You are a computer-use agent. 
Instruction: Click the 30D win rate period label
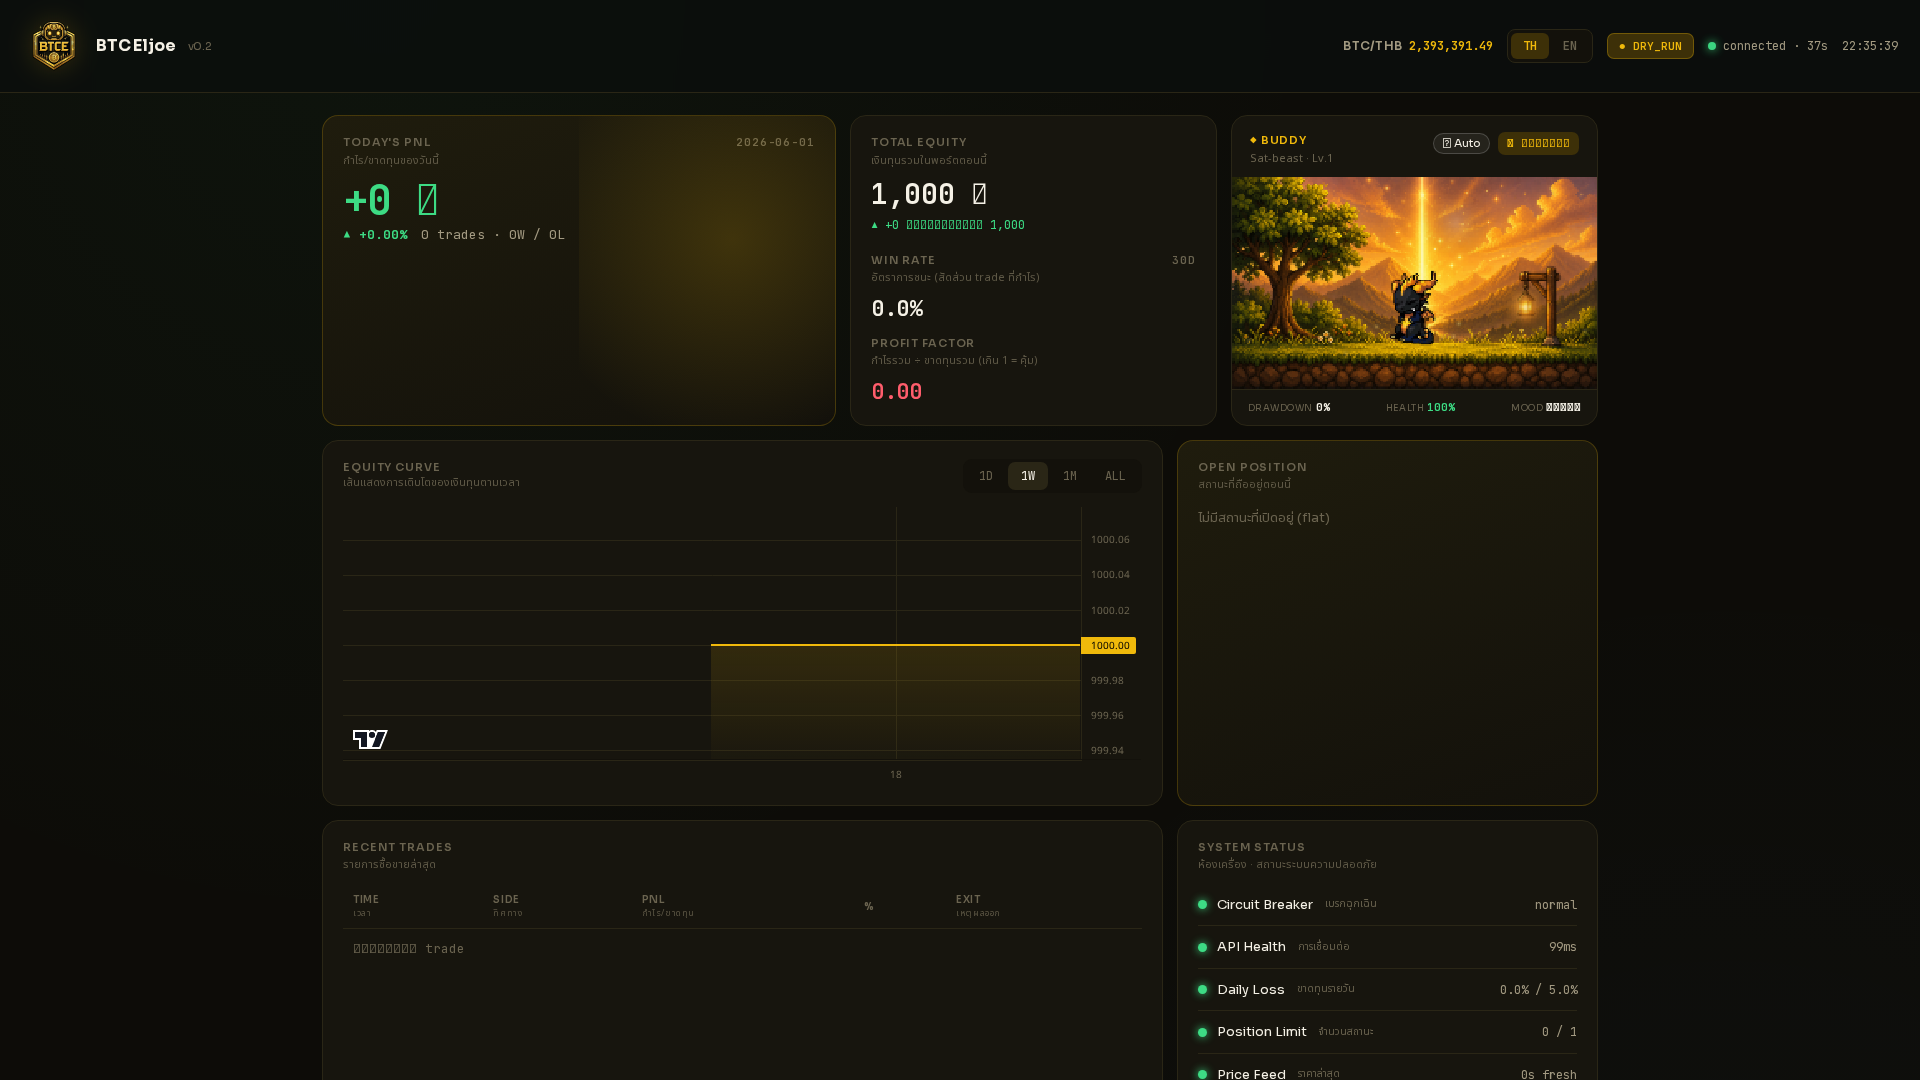tap(1184, 260)
